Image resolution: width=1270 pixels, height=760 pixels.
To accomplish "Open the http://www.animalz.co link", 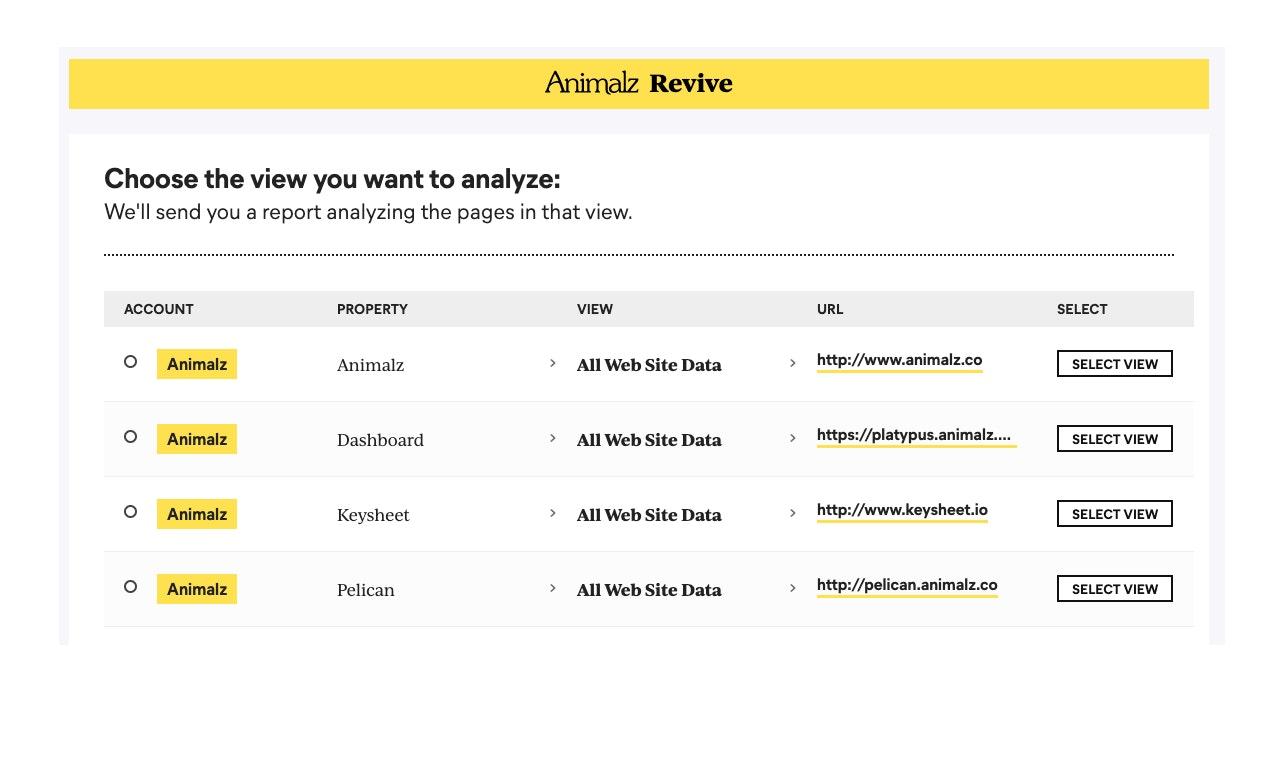I will pyautogui.click(x=899, y=360).
